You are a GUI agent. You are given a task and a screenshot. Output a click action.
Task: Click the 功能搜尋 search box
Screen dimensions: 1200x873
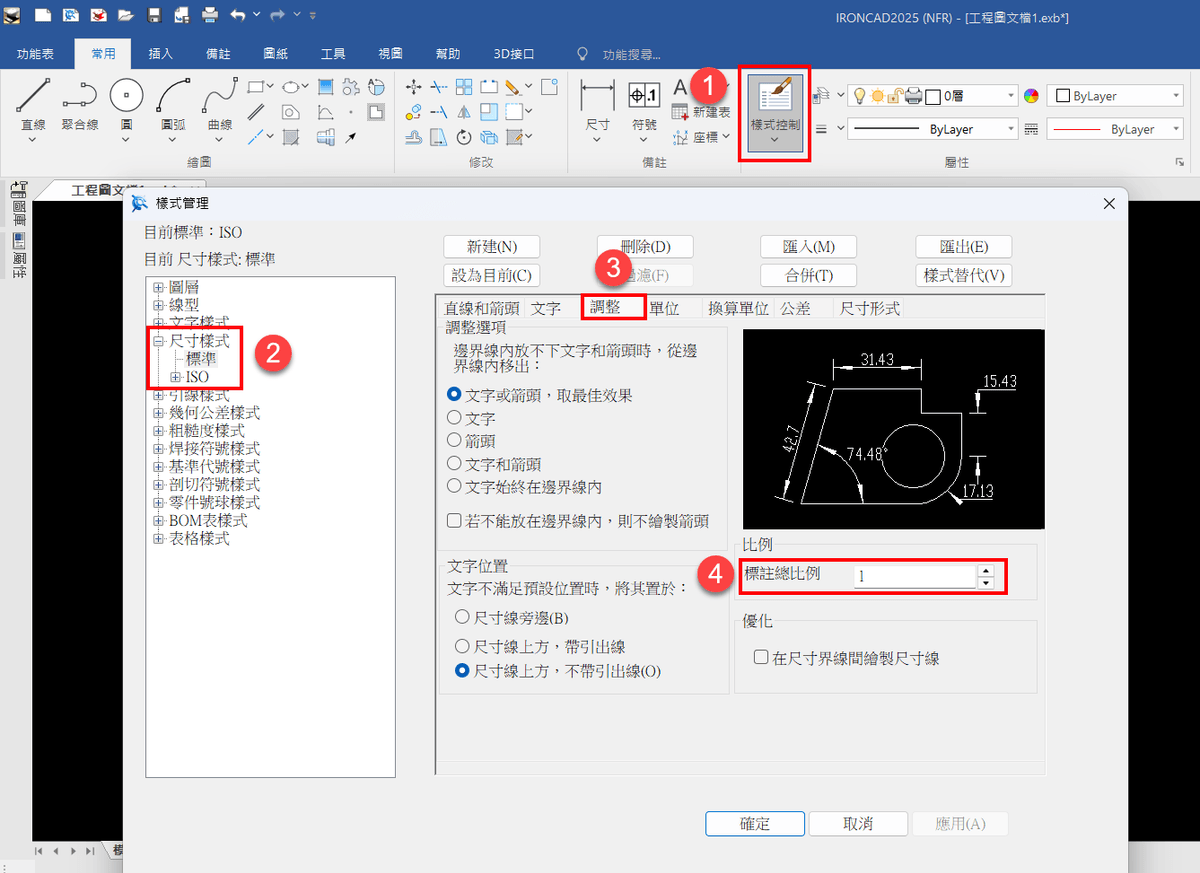(632, 54)
